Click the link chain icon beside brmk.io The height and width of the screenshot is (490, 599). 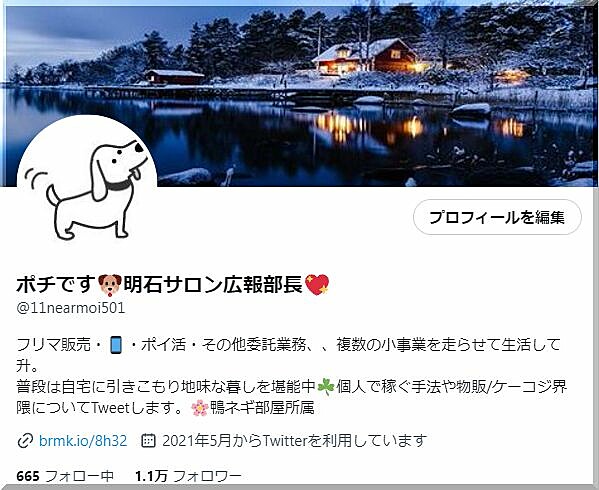click(x=25, y=441)
